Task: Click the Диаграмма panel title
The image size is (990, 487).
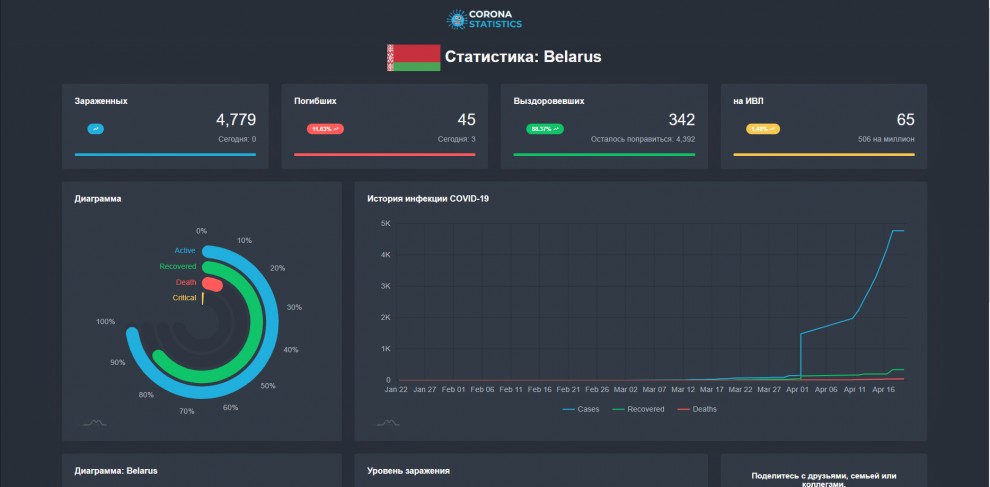Action: (98, 199)
